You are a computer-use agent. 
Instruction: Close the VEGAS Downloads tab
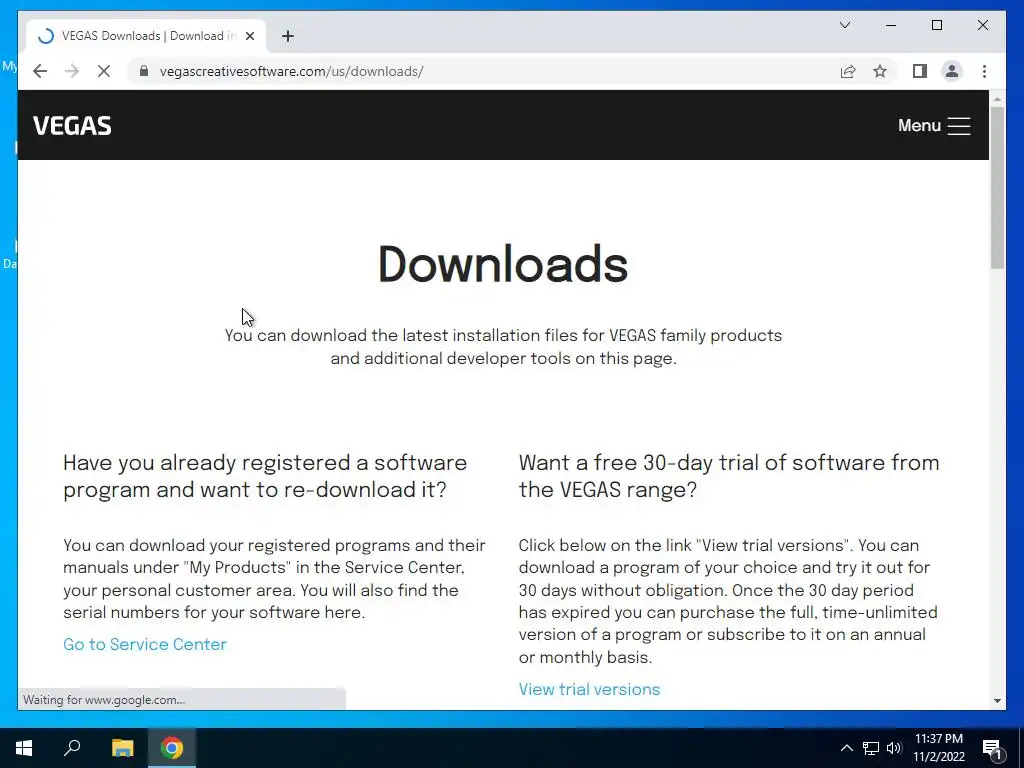click(x=249, y=36)
